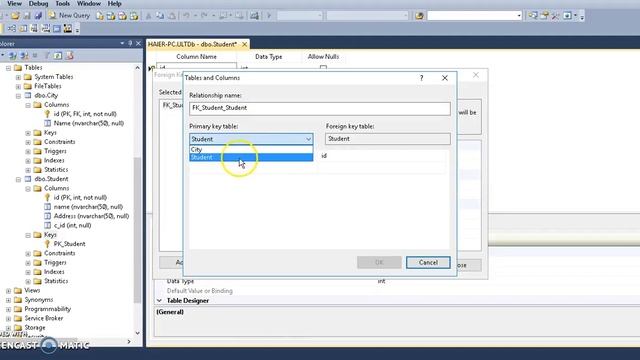The height and width of the screenshot is (360, 640).
Task: Switch to the dbo.Student designer tab
Action: pos(192,44)
